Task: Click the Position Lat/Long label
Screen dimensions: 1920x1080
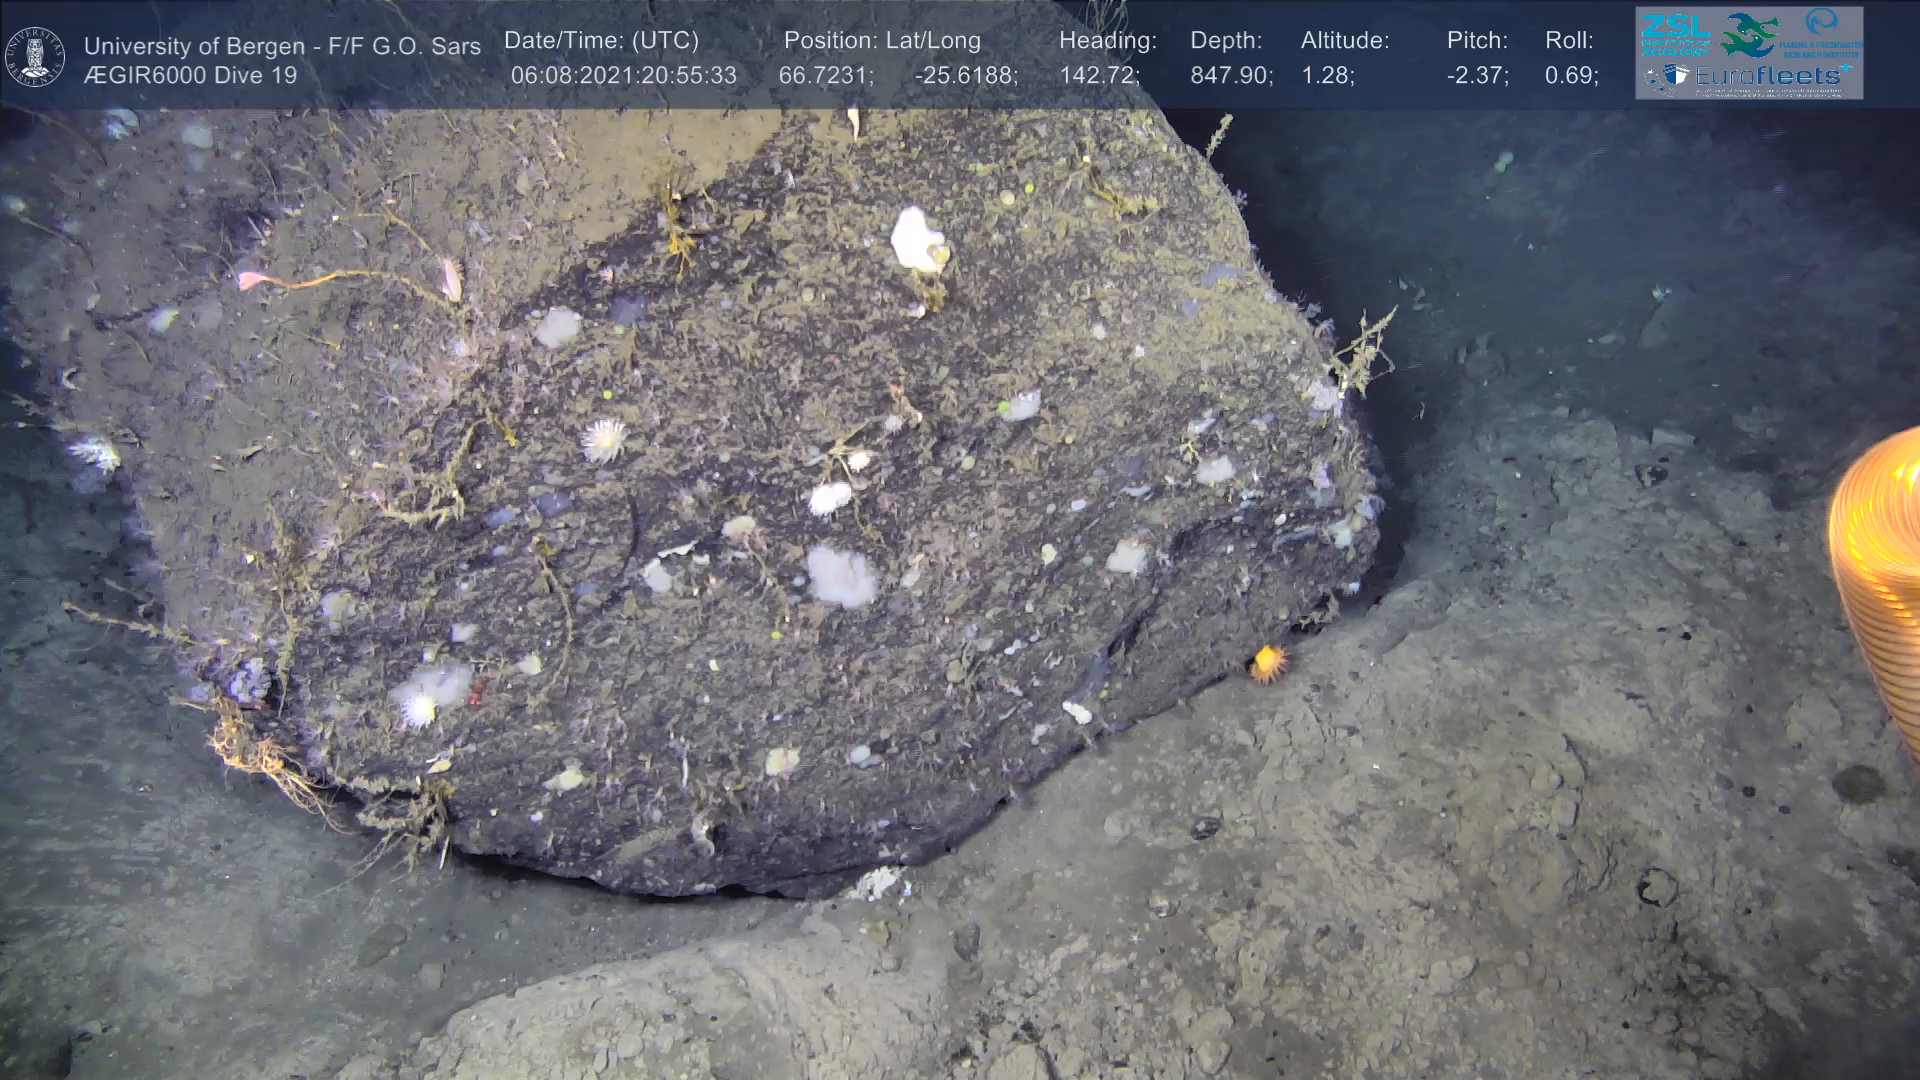Action: pos(882,41)
